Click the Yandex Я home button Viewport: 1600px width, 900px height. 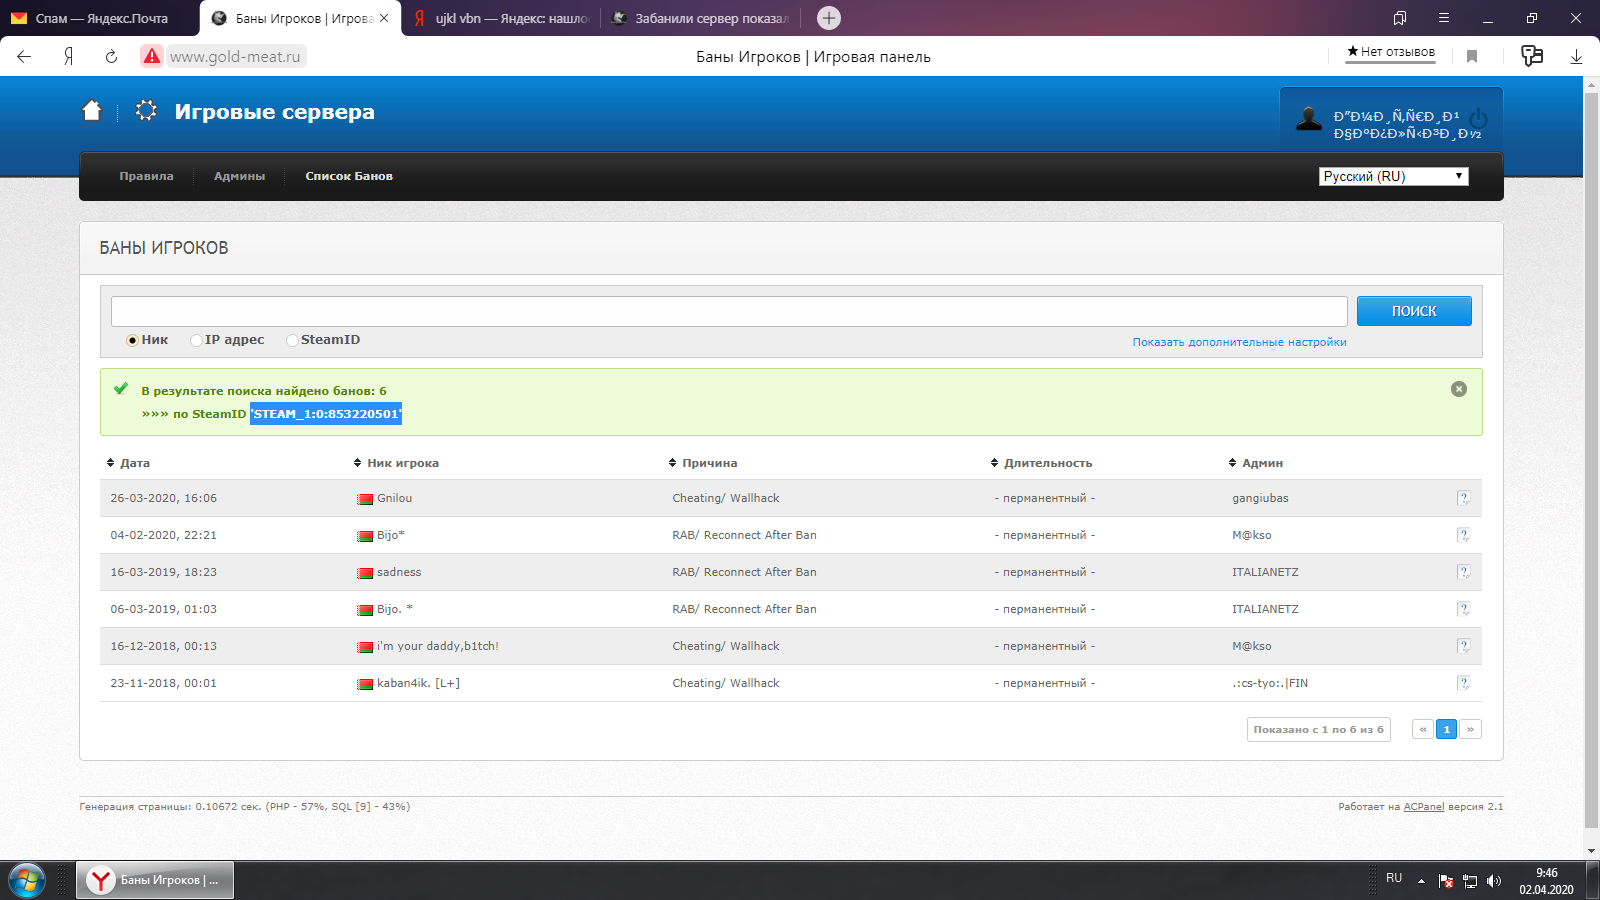pyautogui.click(x=68, y=57)
